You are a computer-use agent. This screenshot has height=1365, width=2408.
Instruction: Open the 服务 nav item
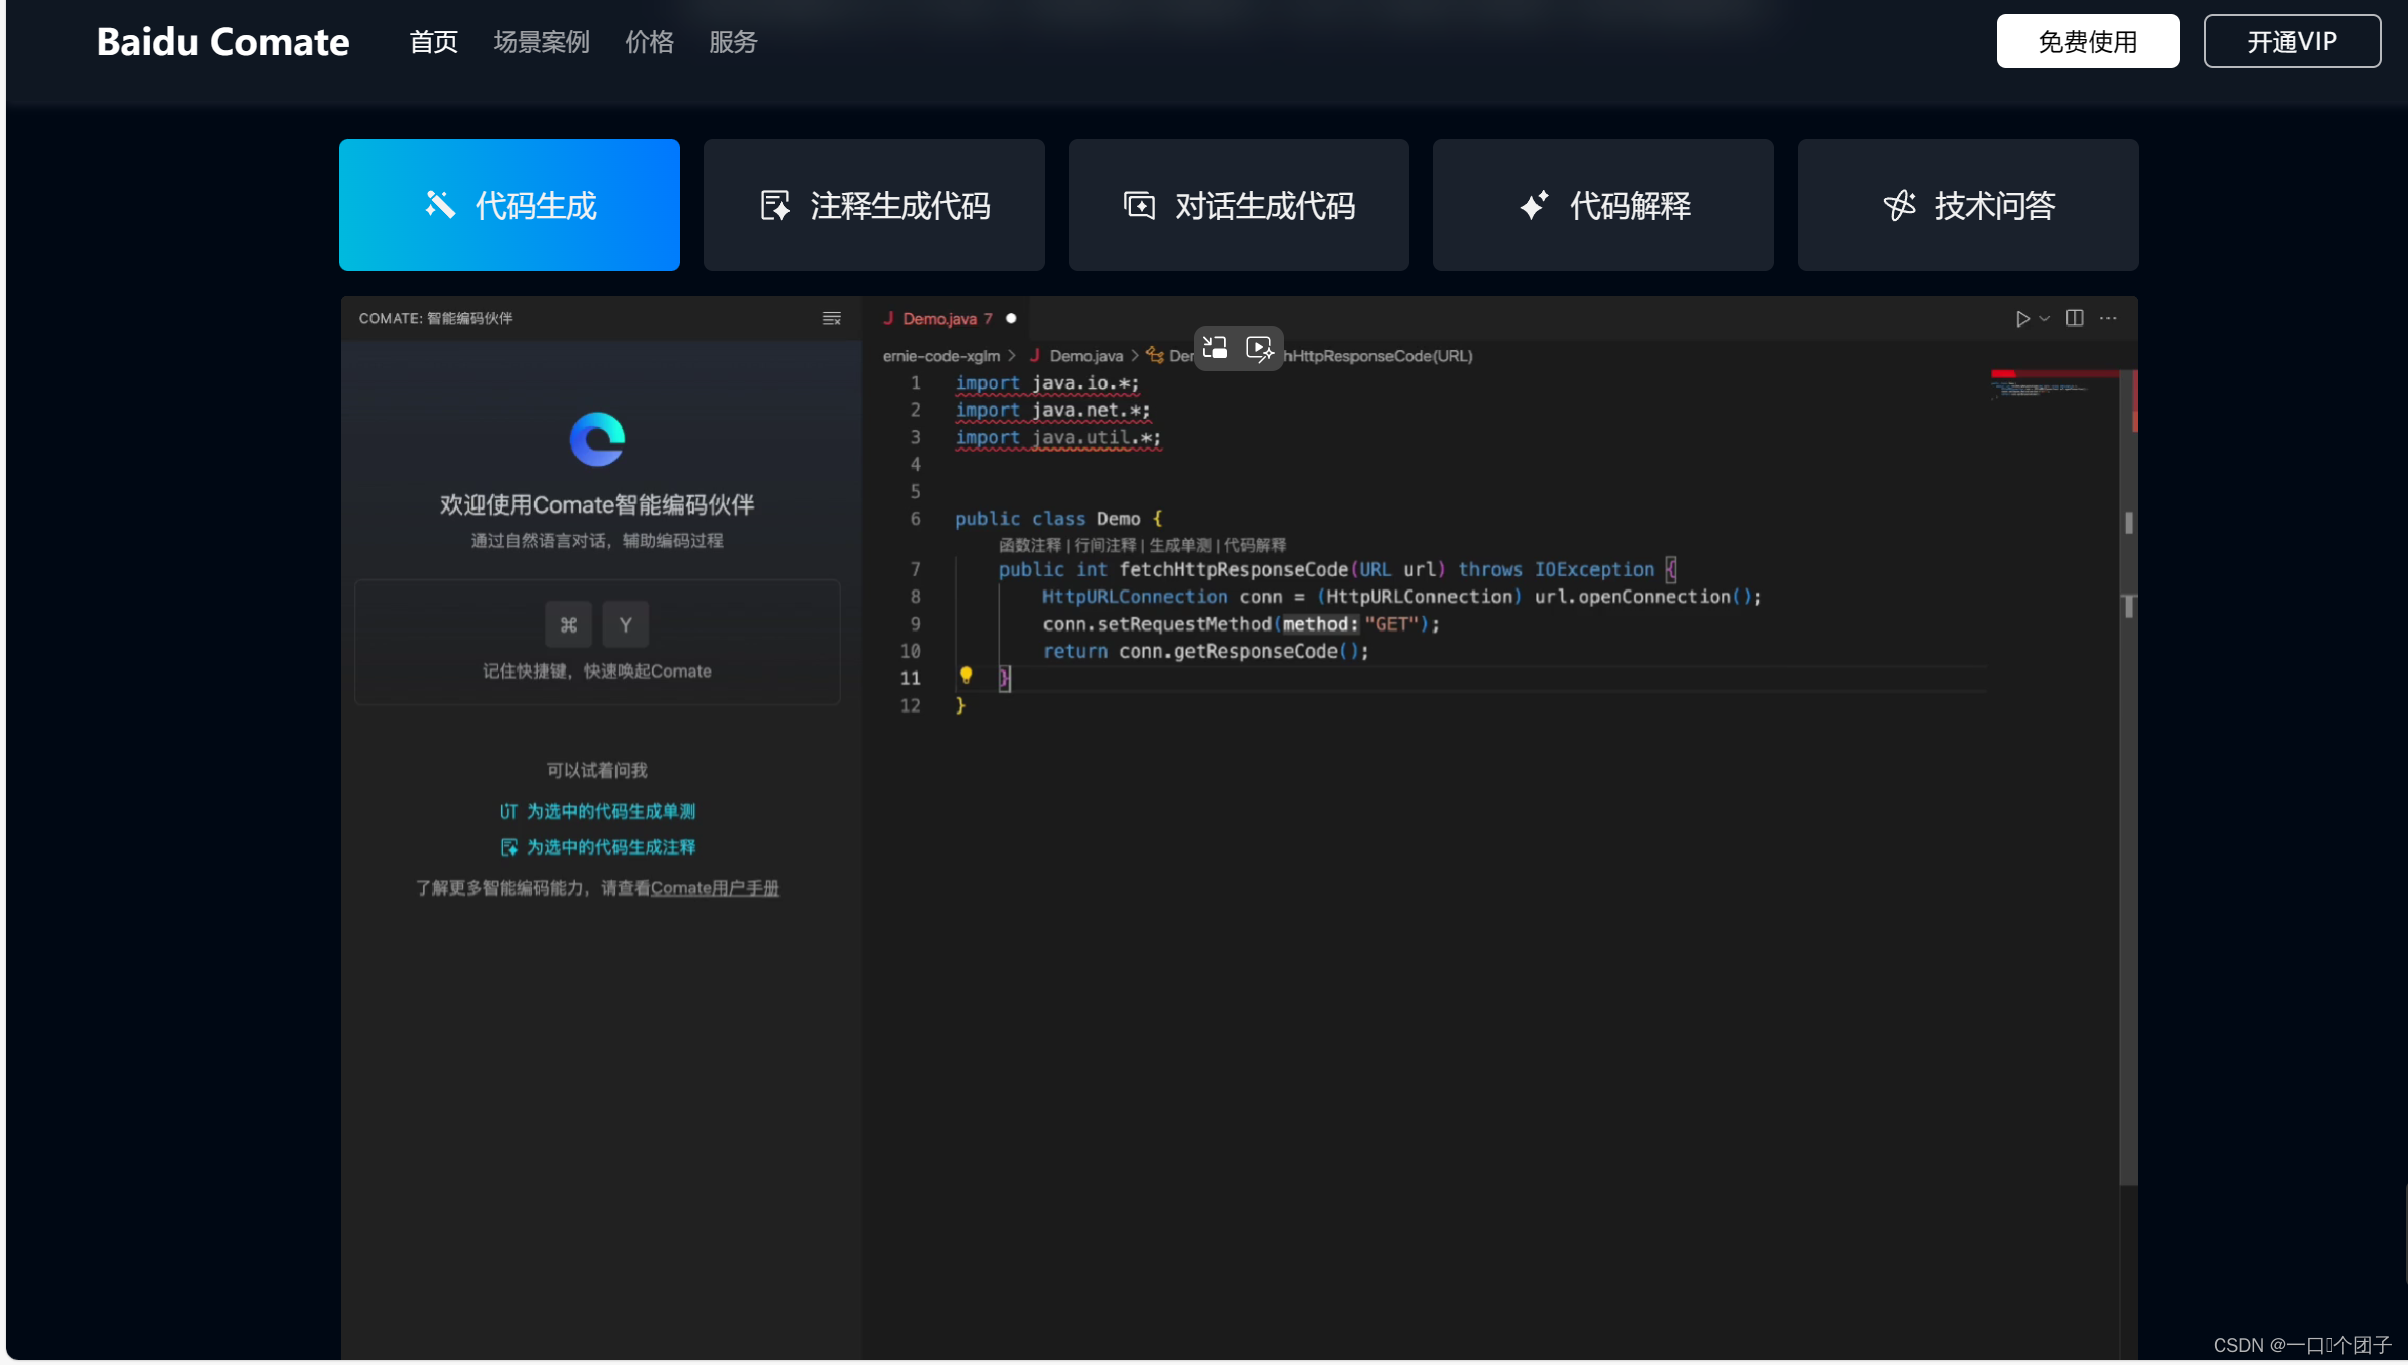click(x=733, y=42)
